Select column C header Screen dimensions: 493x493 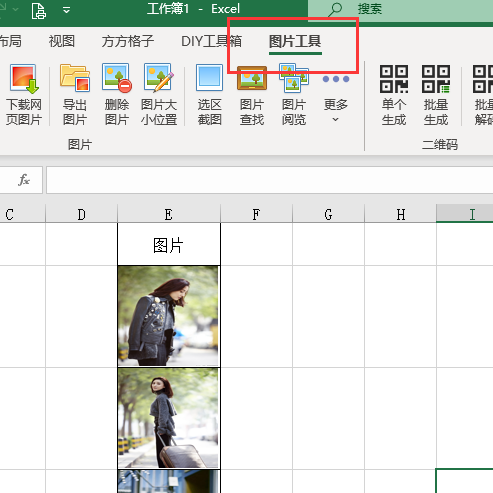point(22,214)
